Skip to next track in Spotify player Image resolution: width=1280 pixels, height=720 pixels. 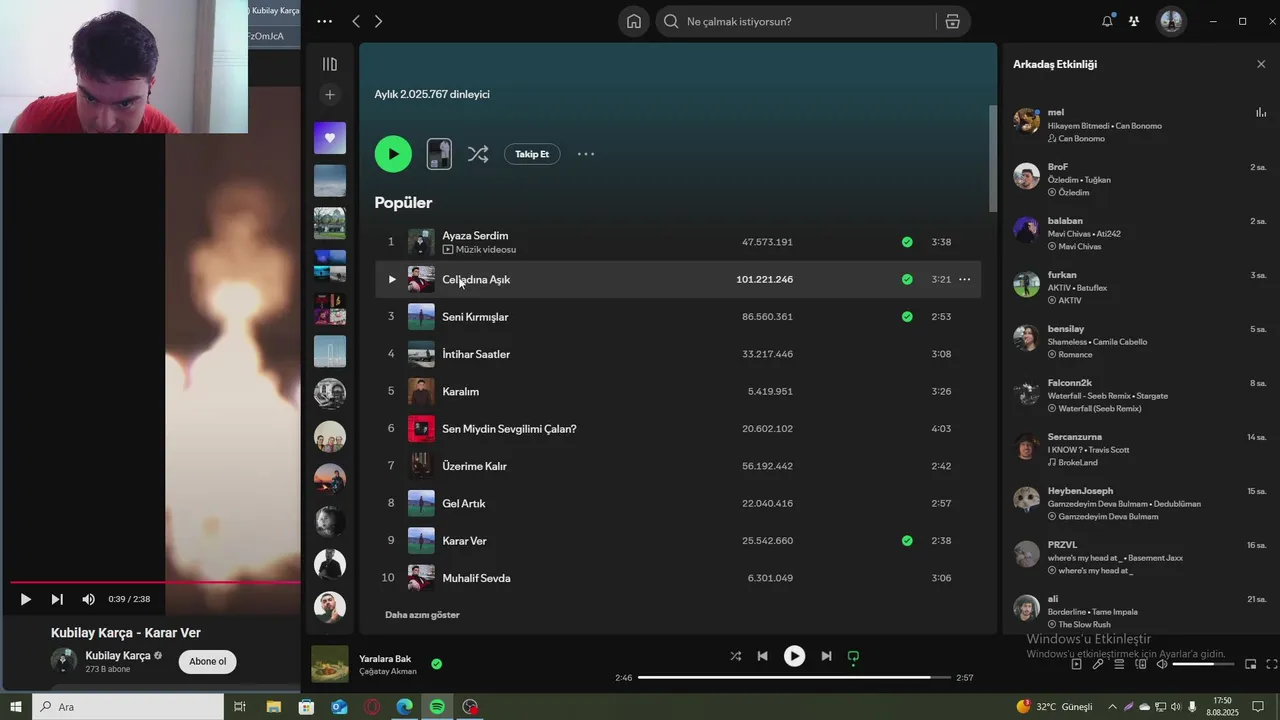coord(826,656)
